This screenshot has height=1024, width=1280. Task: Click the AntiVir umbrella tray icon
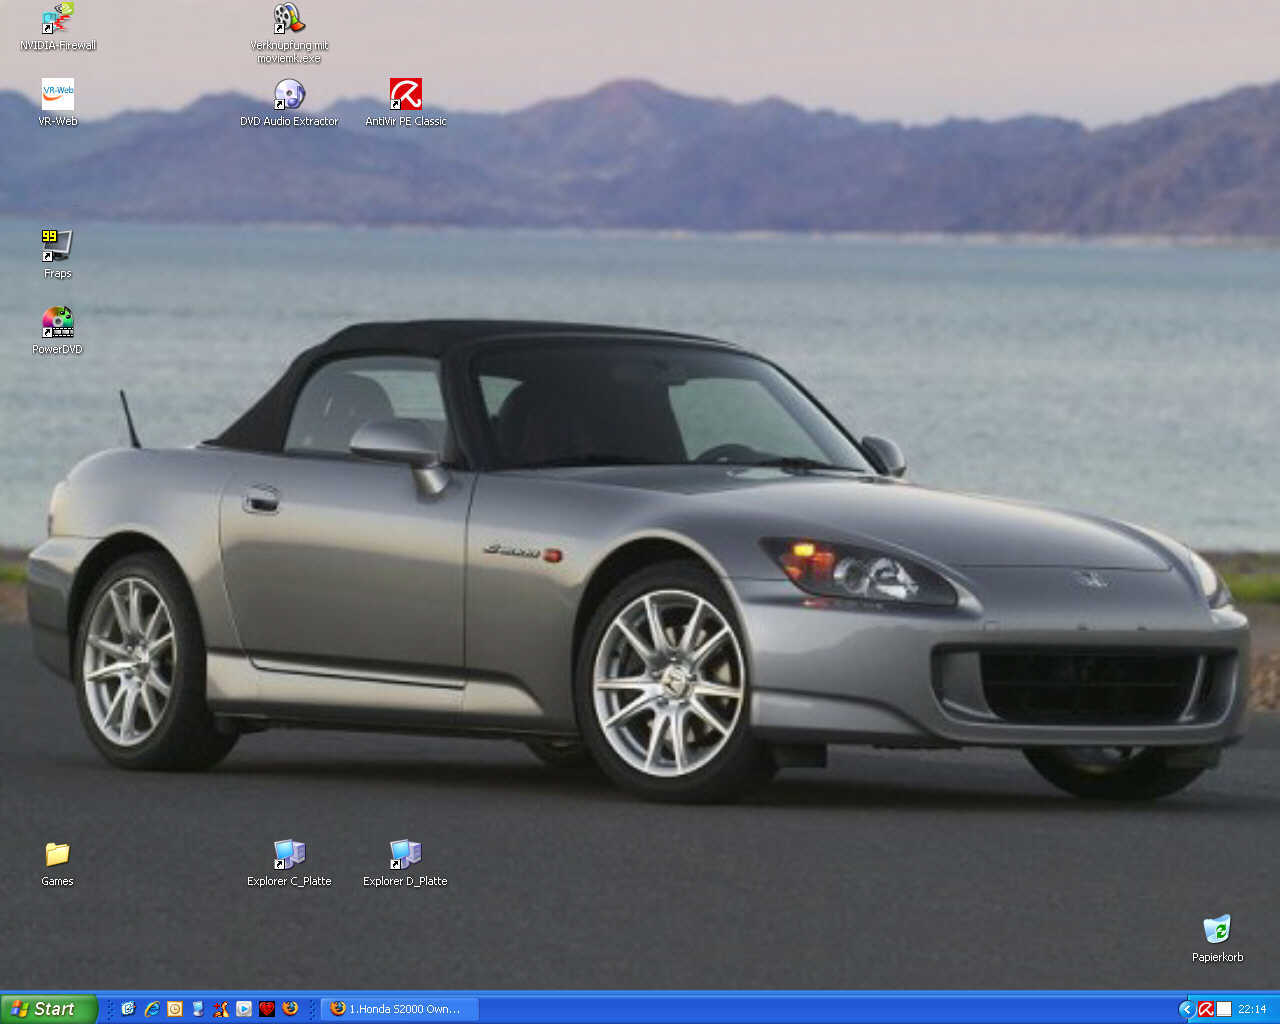click(x=1206, y=1009)
